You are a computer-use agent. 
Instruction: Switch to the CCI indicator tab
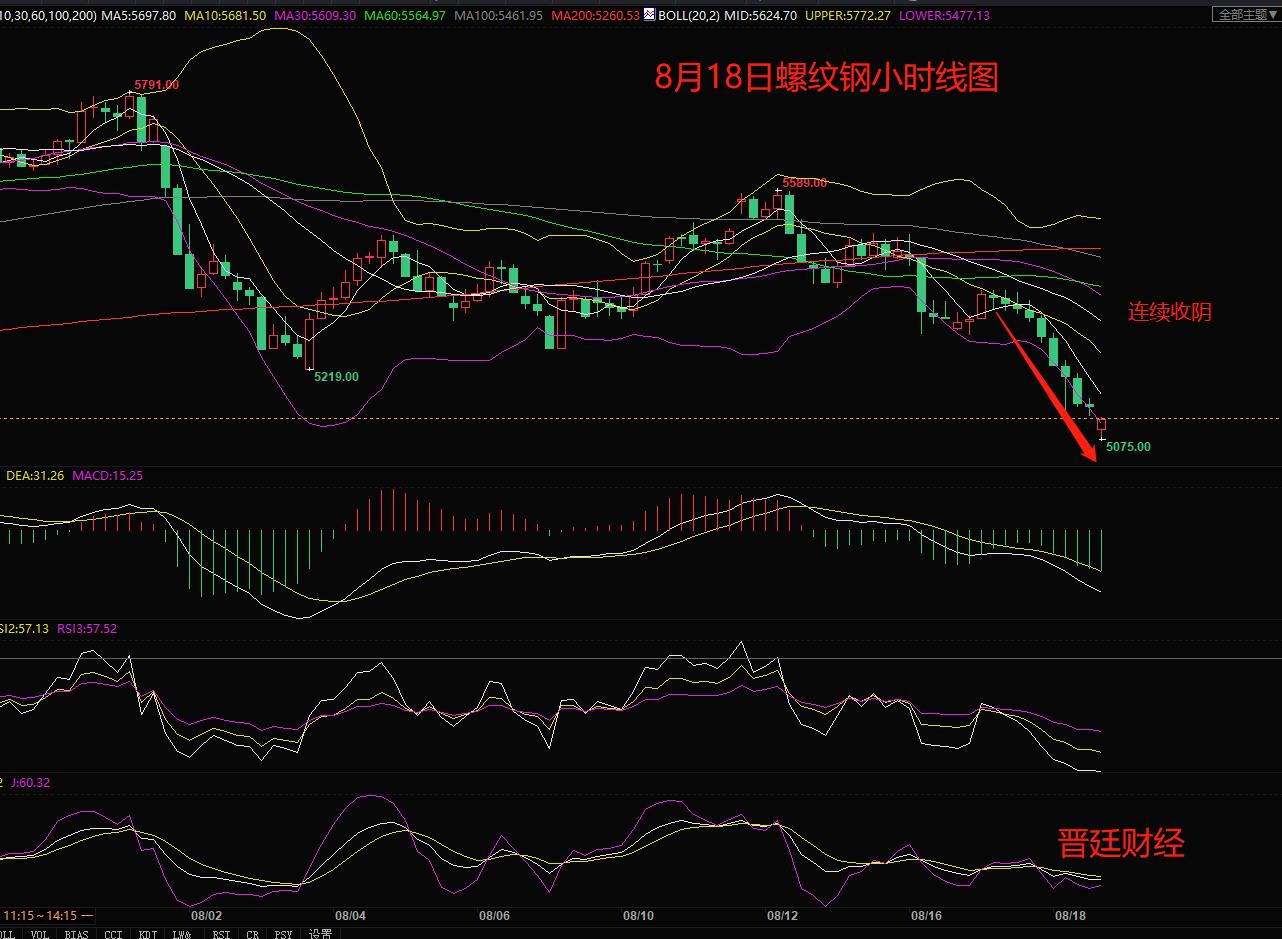pyautogui.click(x=113, y=933)
